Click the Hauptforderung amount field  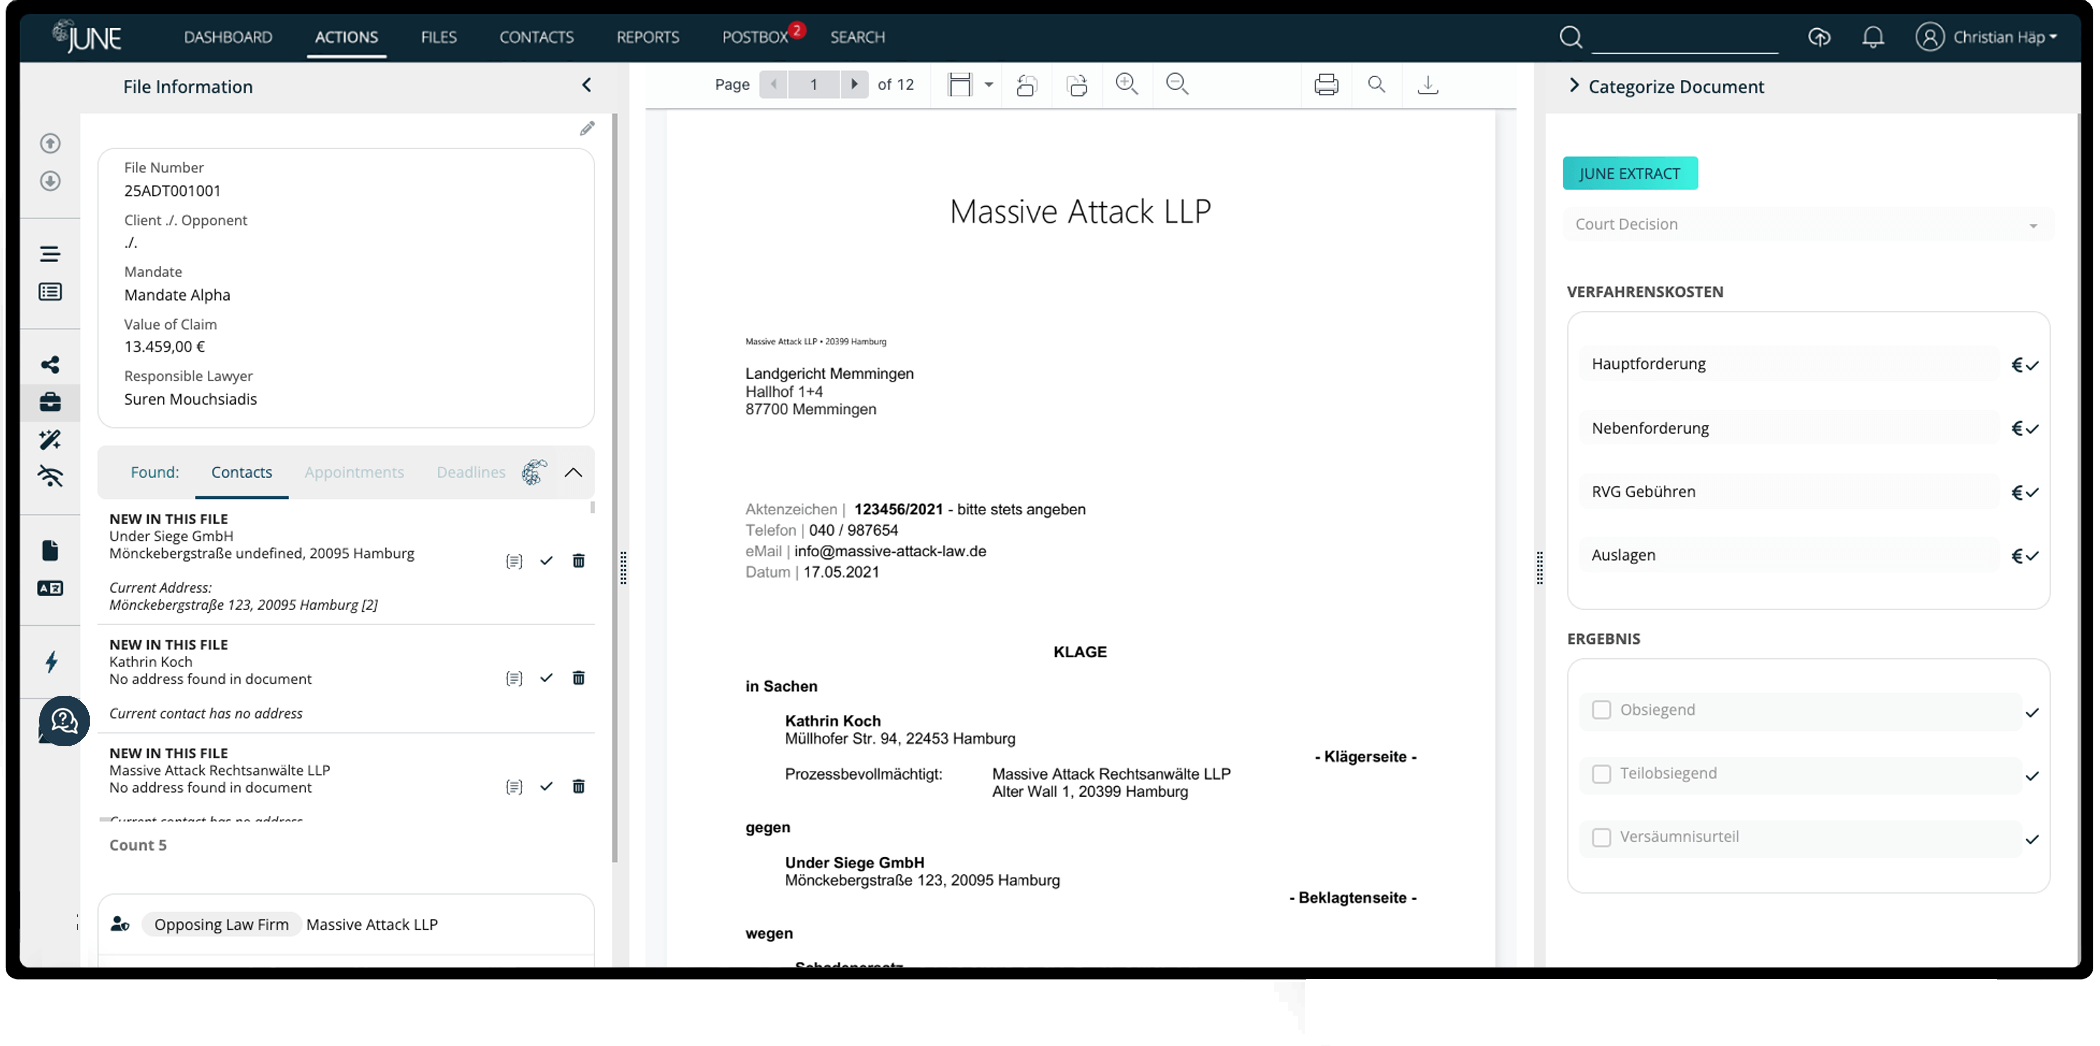click(1790, 364)
